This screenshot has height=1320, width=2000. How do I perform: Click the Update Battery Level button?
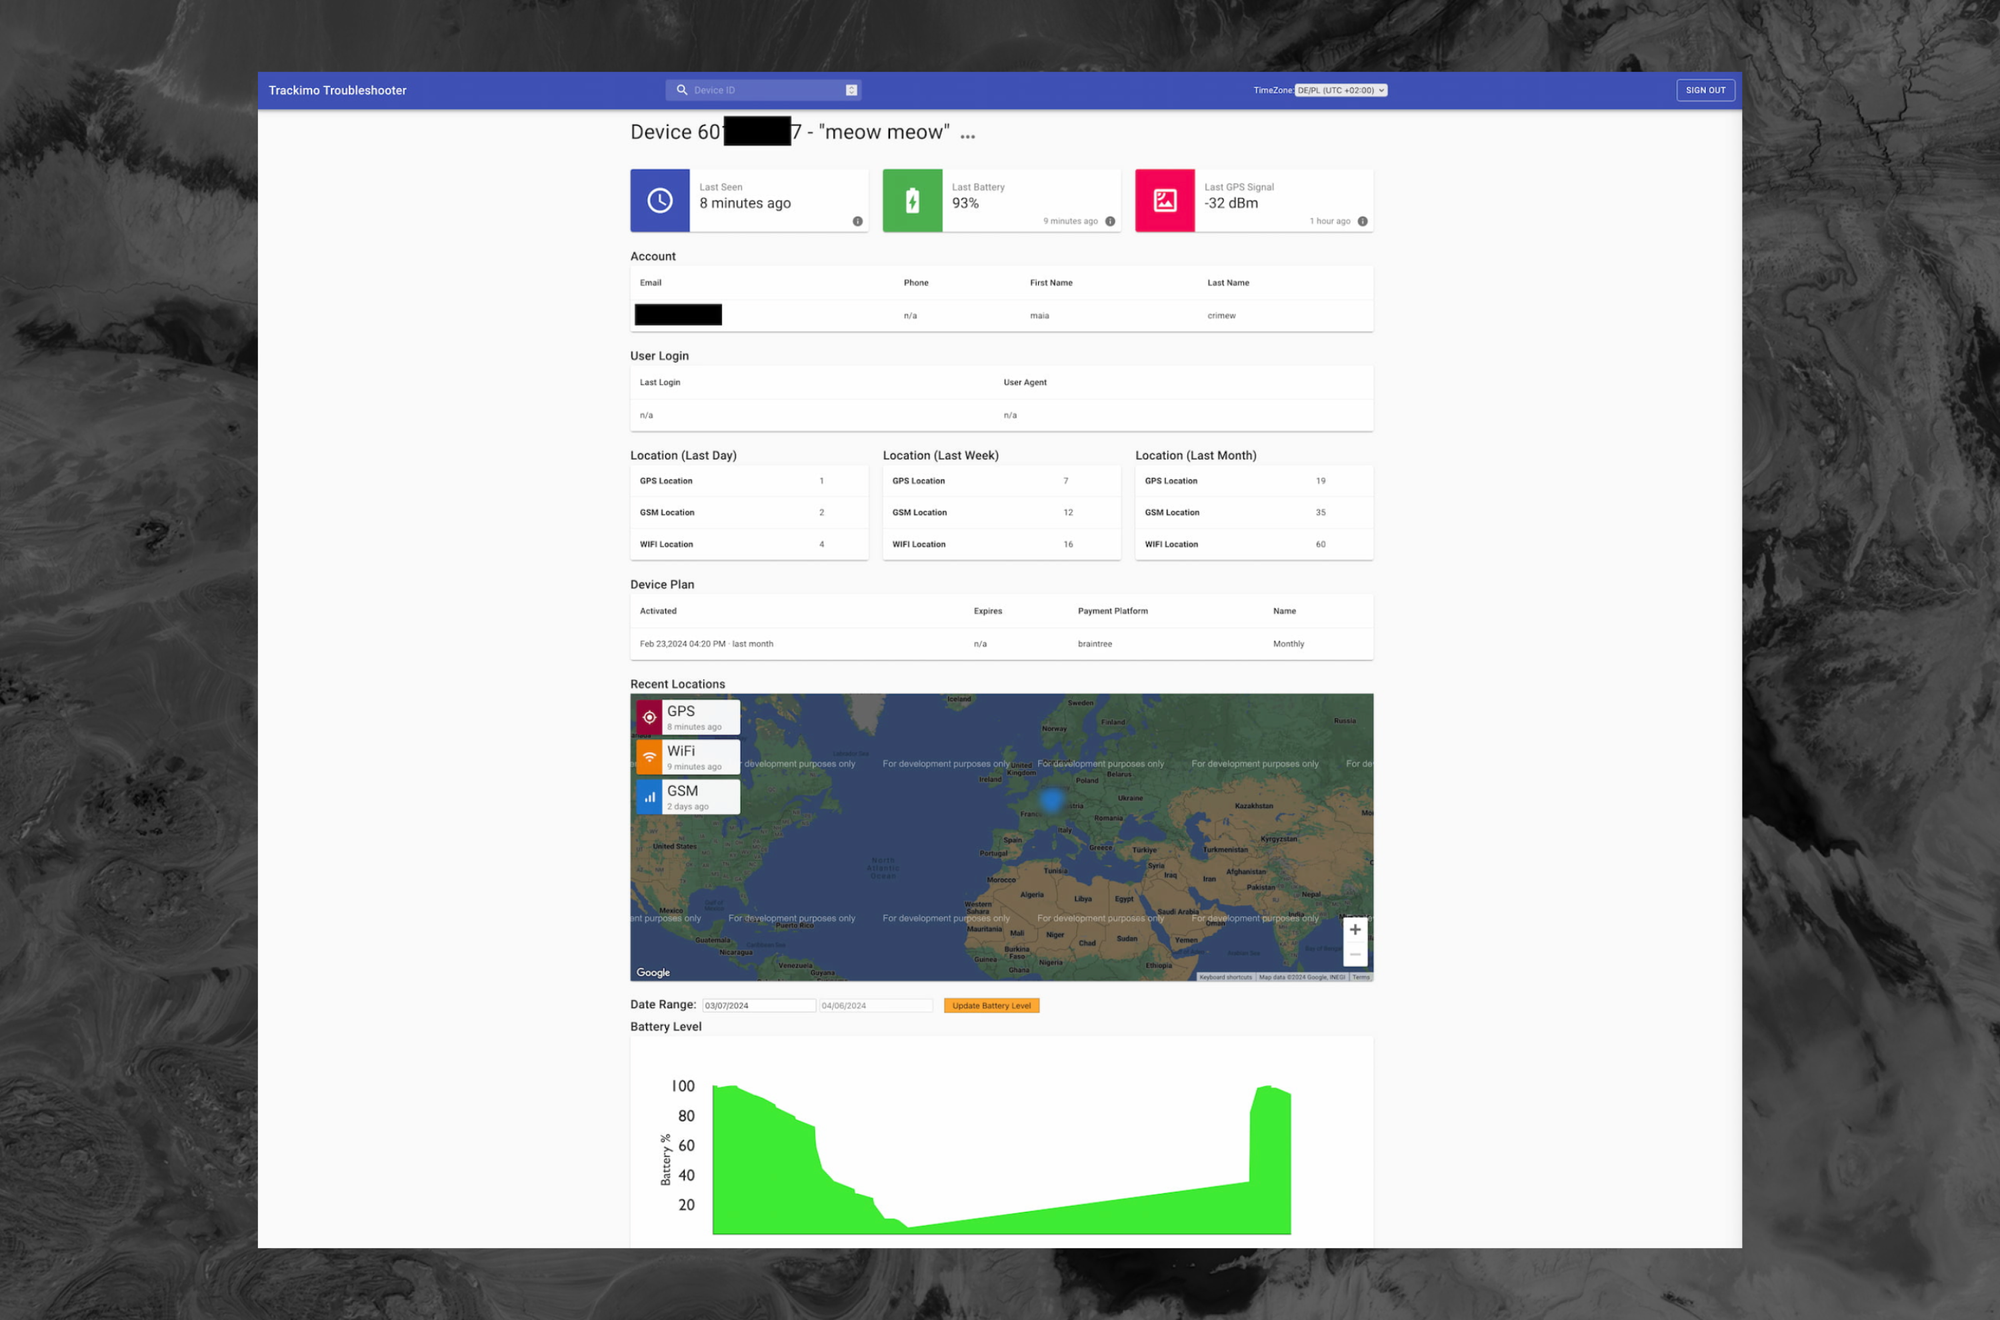point(991,1005)
